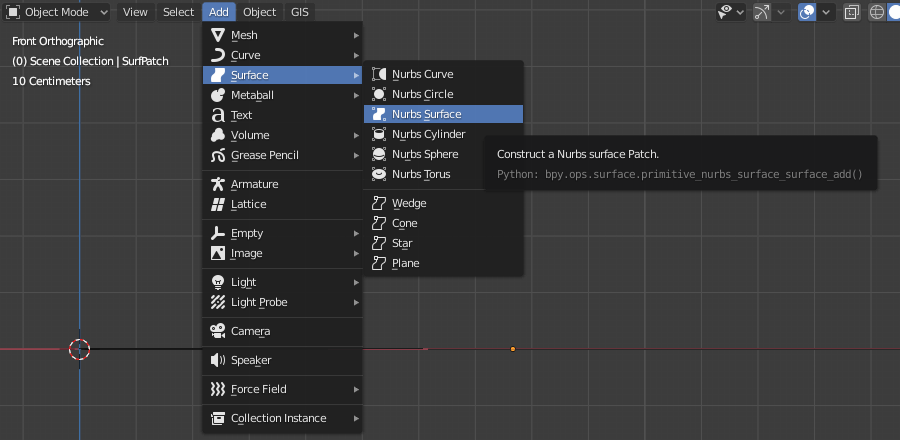Open the View menu in header
The height and width of the screenshot is (440, 900).
(x=135, y=12)
